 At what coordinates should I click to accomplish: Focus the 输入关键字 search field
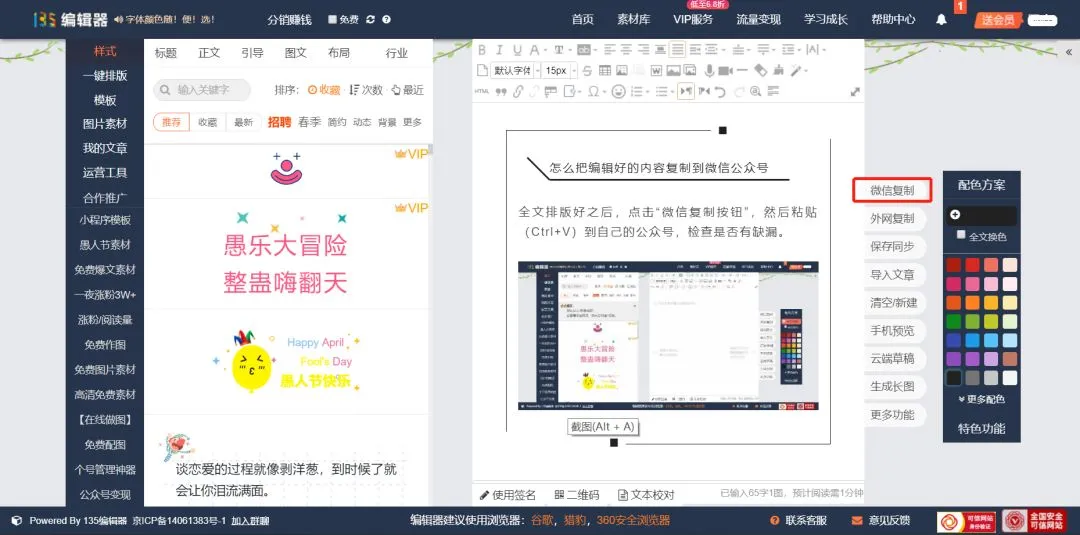point(202,90)
